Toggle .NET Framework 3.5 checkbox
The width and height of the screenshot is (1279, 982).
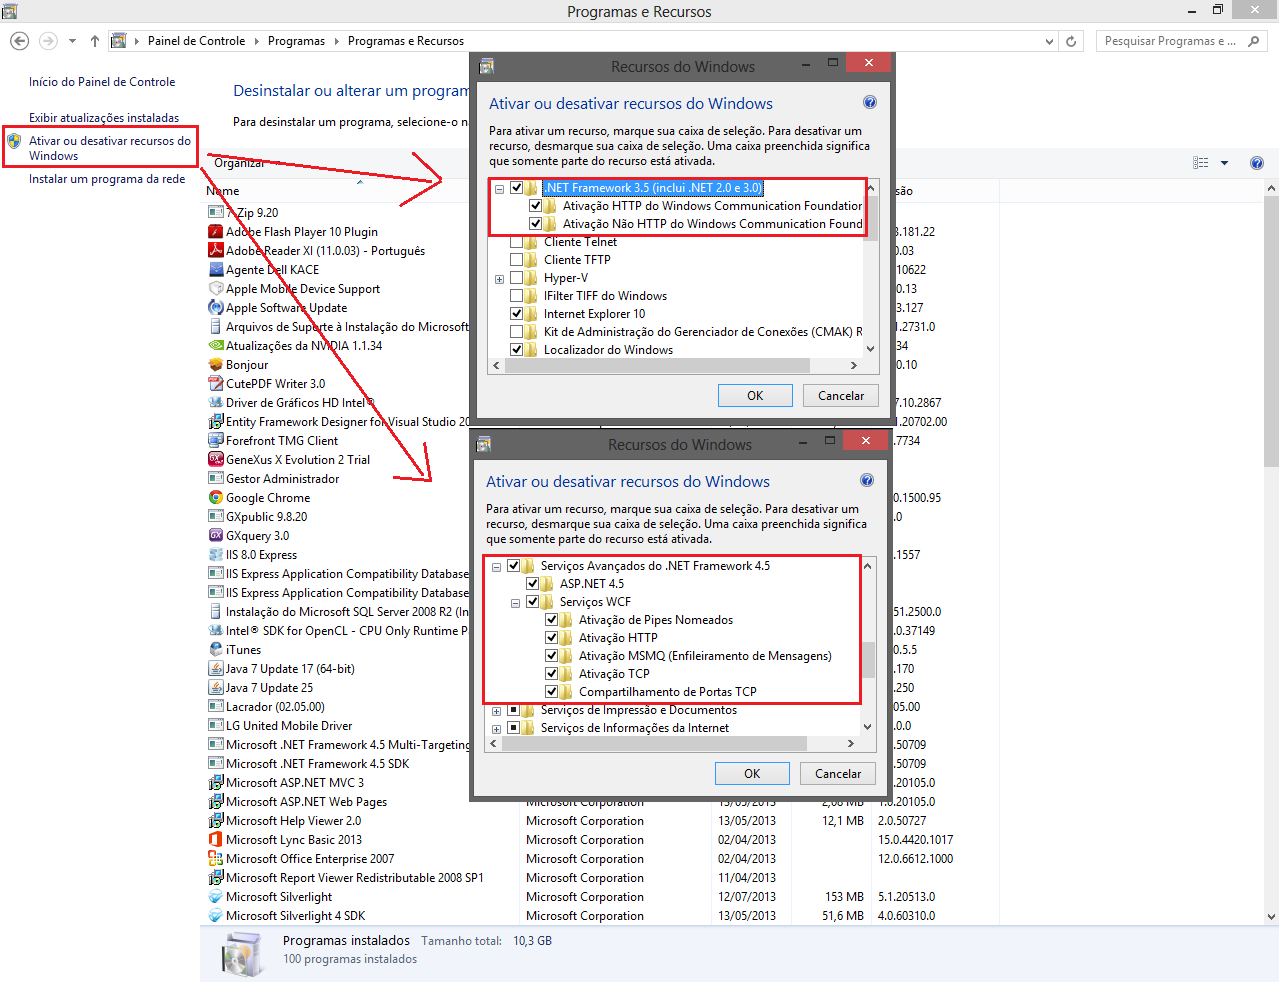(517, 187)
